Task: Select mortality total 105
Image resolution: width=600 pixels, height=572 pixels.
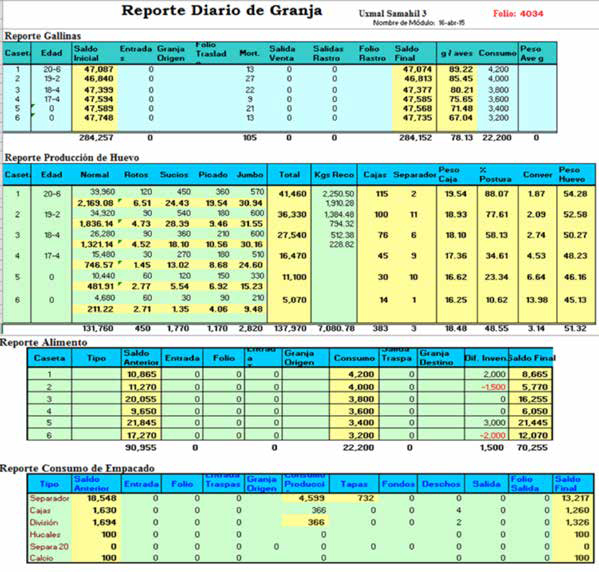Action: (x=249, y=138)
